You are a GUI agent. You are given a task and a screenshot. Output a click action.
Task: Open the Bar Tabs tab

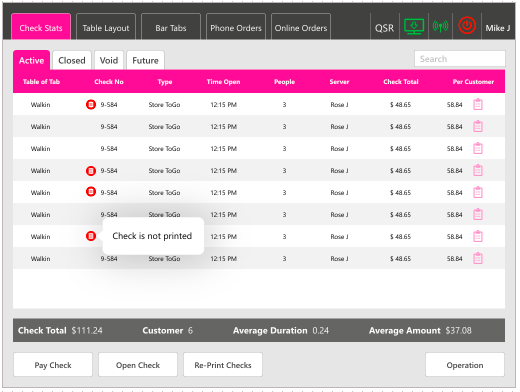[x=171, y=27]
